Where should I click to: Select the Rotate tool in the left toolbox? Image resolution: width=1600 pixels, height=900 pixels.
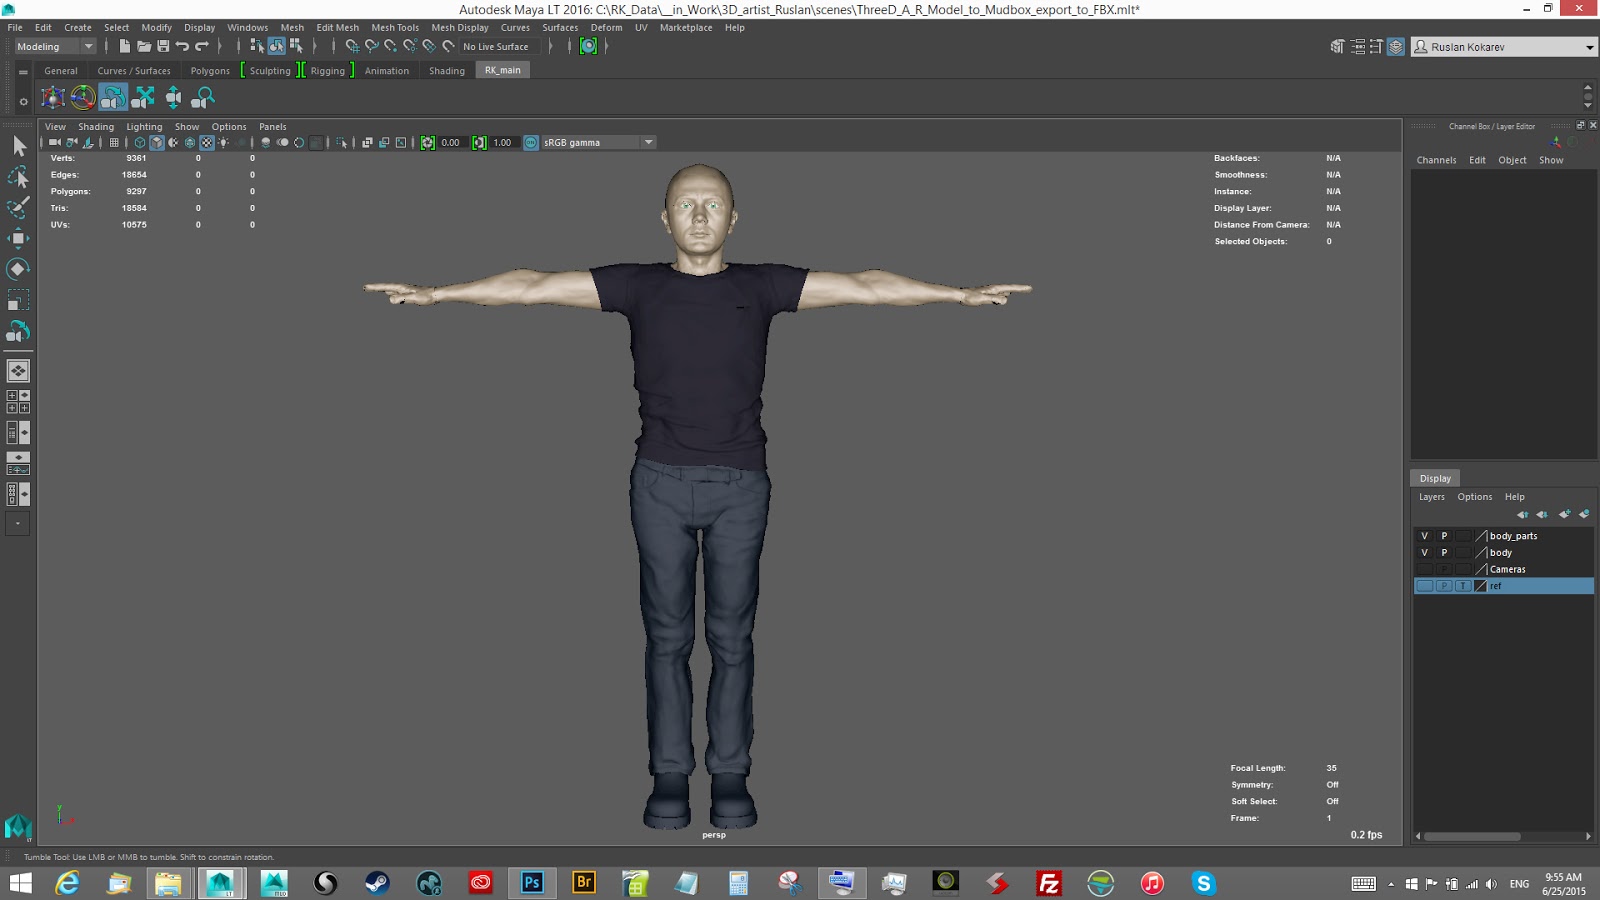point(18,269)
